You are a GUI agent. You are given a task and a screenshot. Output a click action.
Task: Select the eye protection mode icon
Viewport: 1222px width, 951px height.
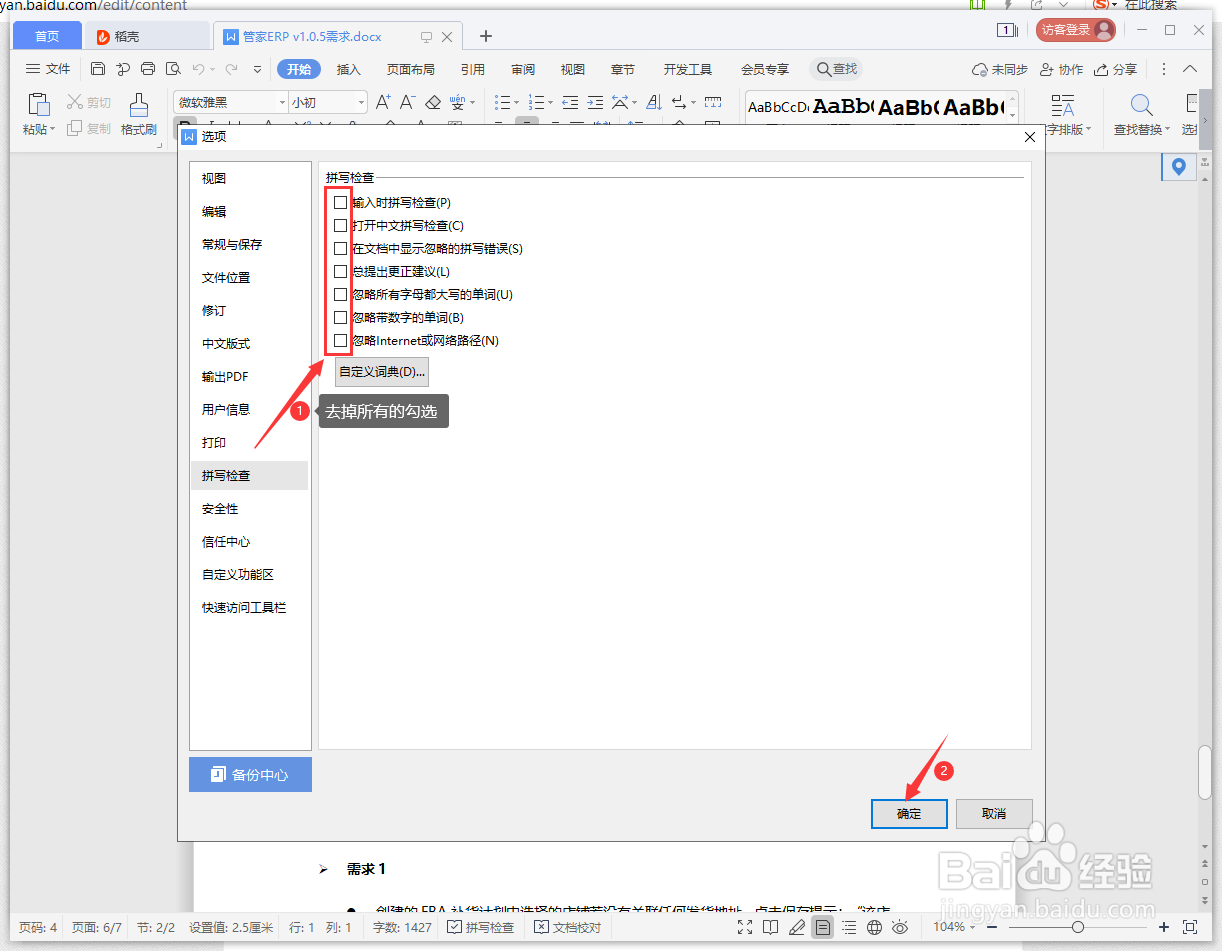point(899,927)
